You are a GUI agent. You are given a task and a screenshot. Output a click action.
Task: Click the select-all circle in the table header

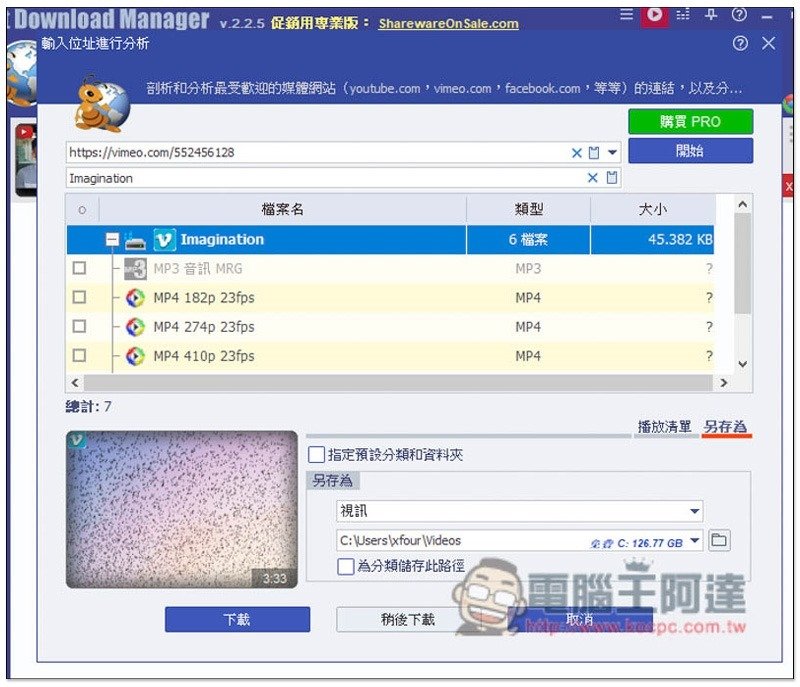pyautogui.click(x=82, y=210)
